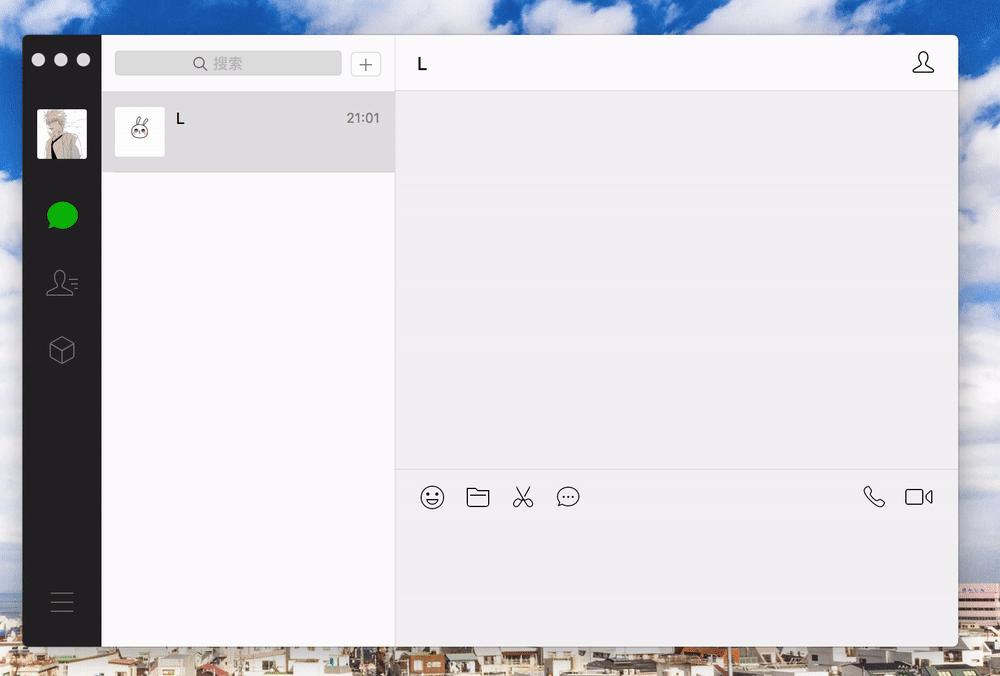Click the window minimize dot
The height and width of the screenshot is (676, 1000).
pos(61,59)
